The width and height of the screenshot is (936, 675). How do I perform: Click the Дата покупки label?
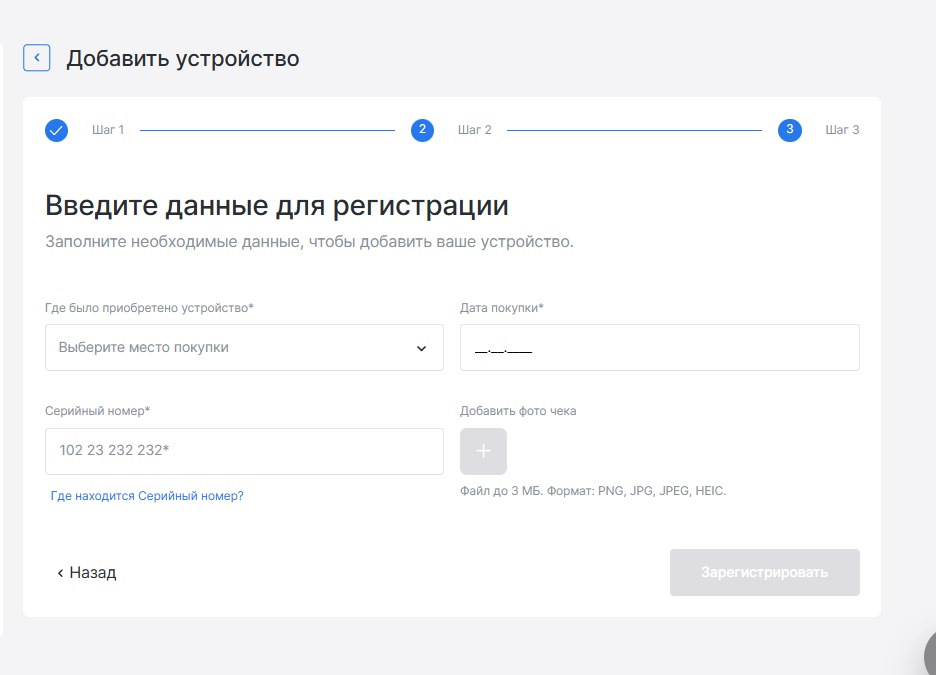pos(501,308)
